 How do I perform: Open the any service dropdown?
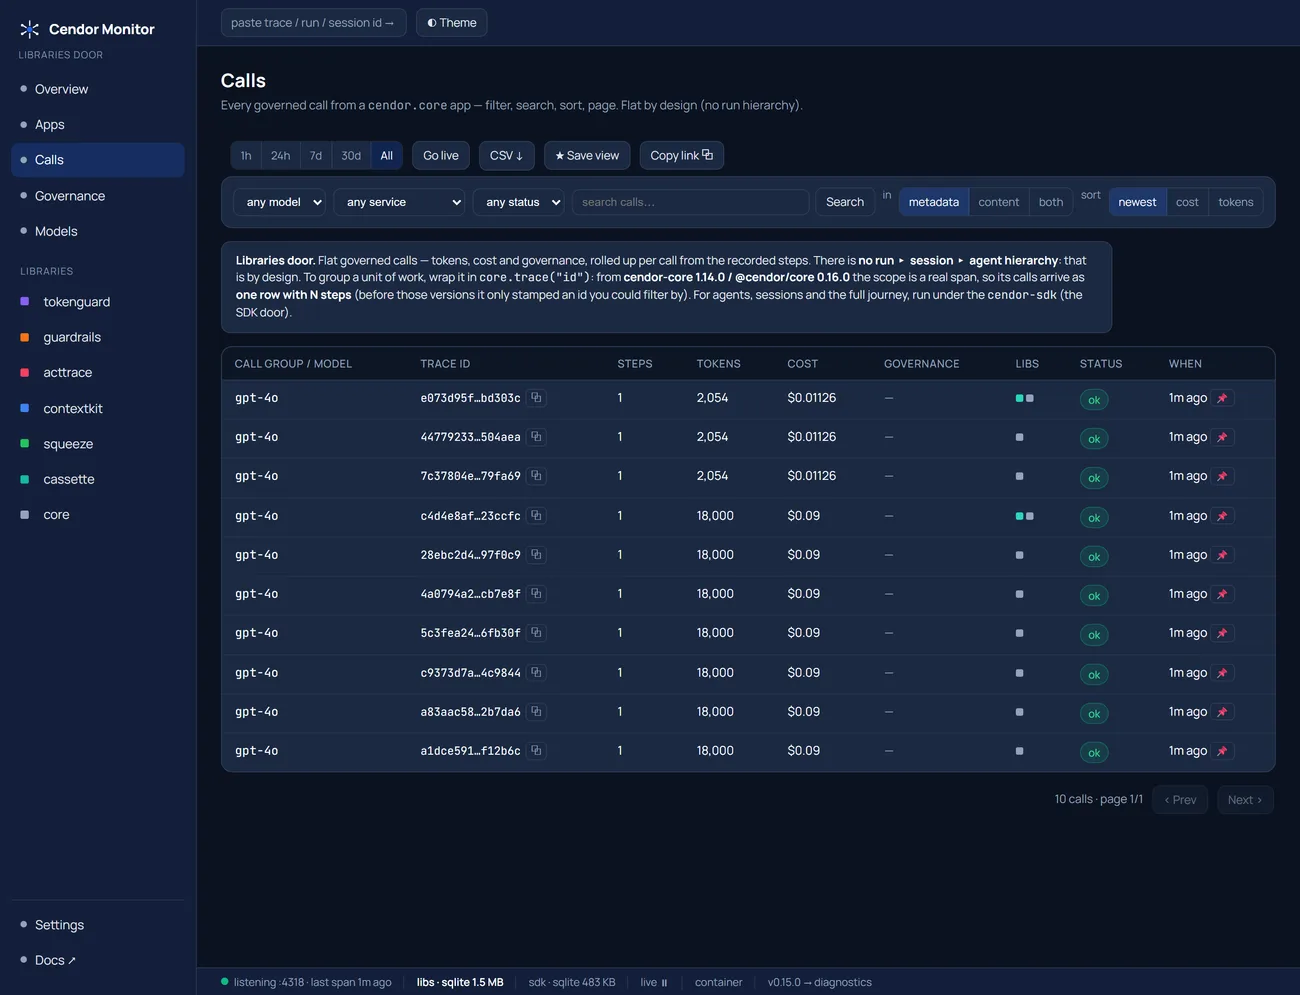click(400, 202)
